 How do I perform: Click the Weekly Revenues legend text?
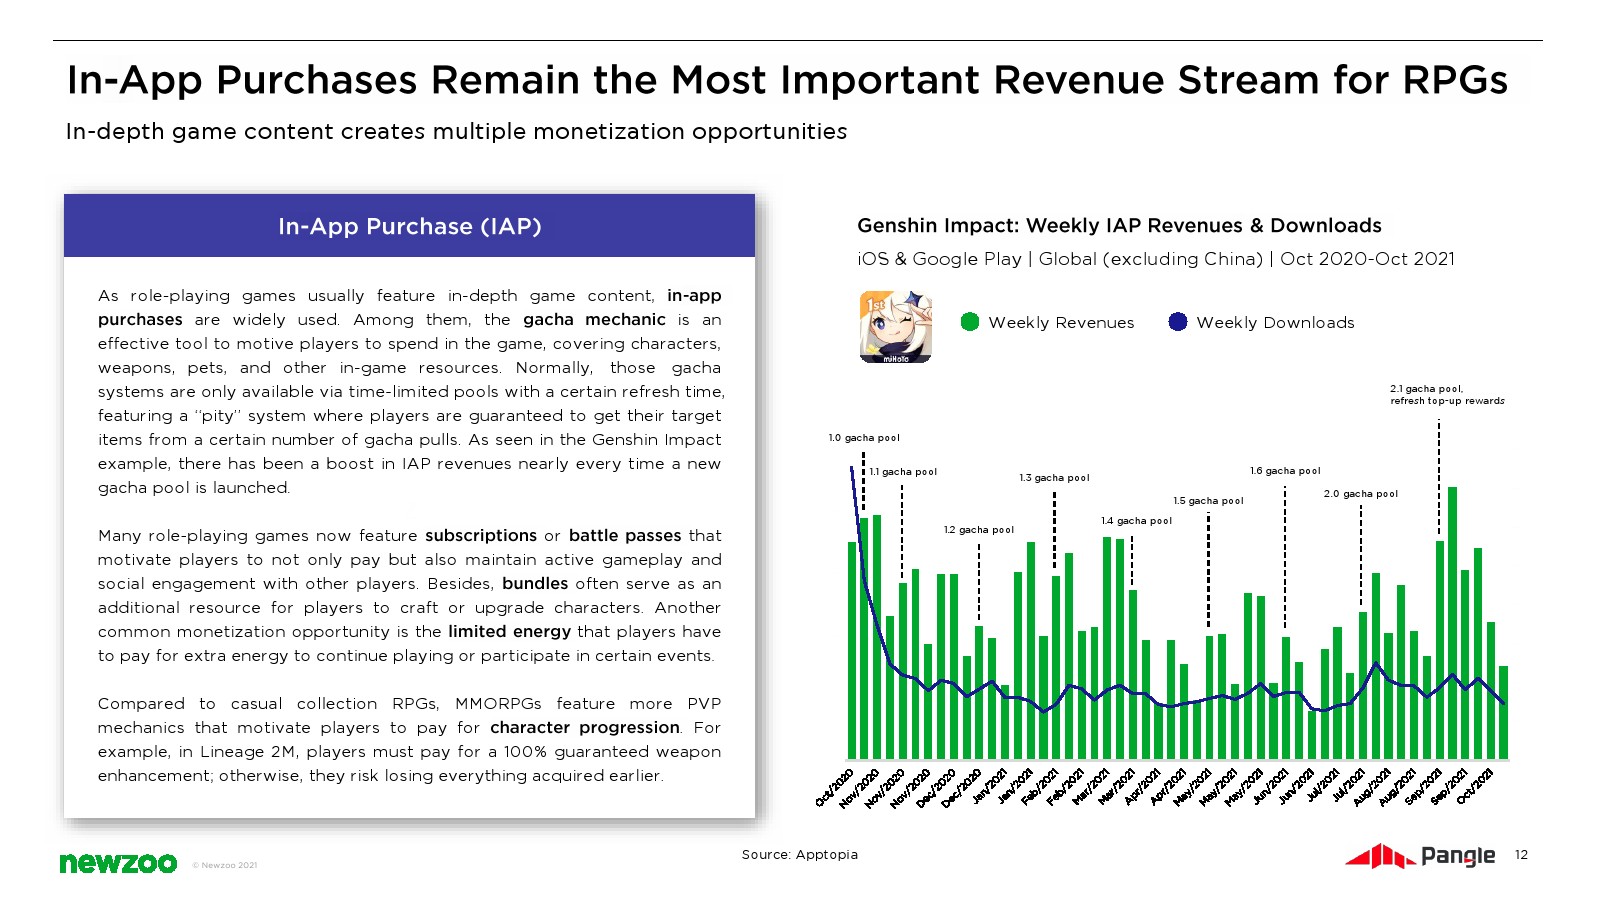coord(1061,323)
